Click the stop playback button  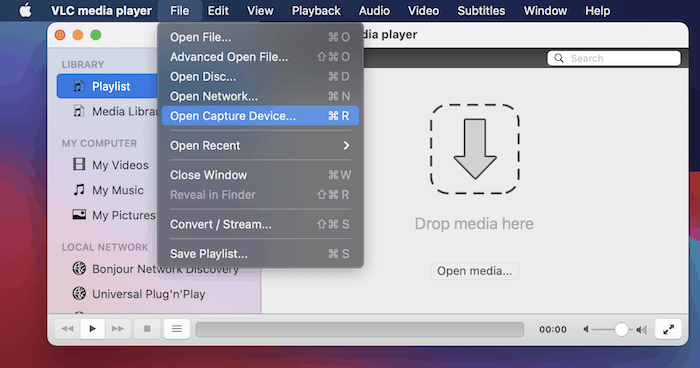[x=147, y=329]
